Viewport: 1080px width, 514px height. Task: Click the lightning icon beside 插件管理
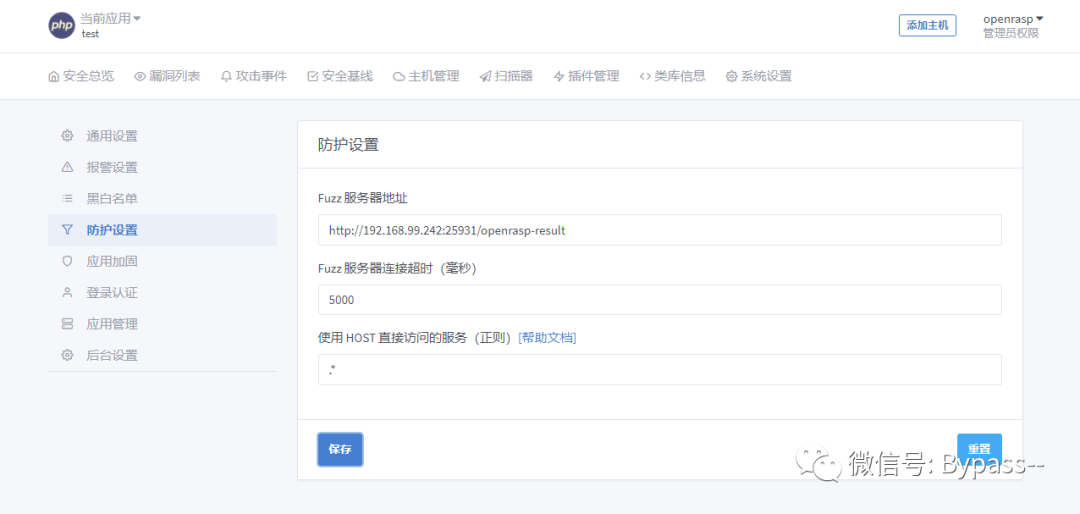559,76
